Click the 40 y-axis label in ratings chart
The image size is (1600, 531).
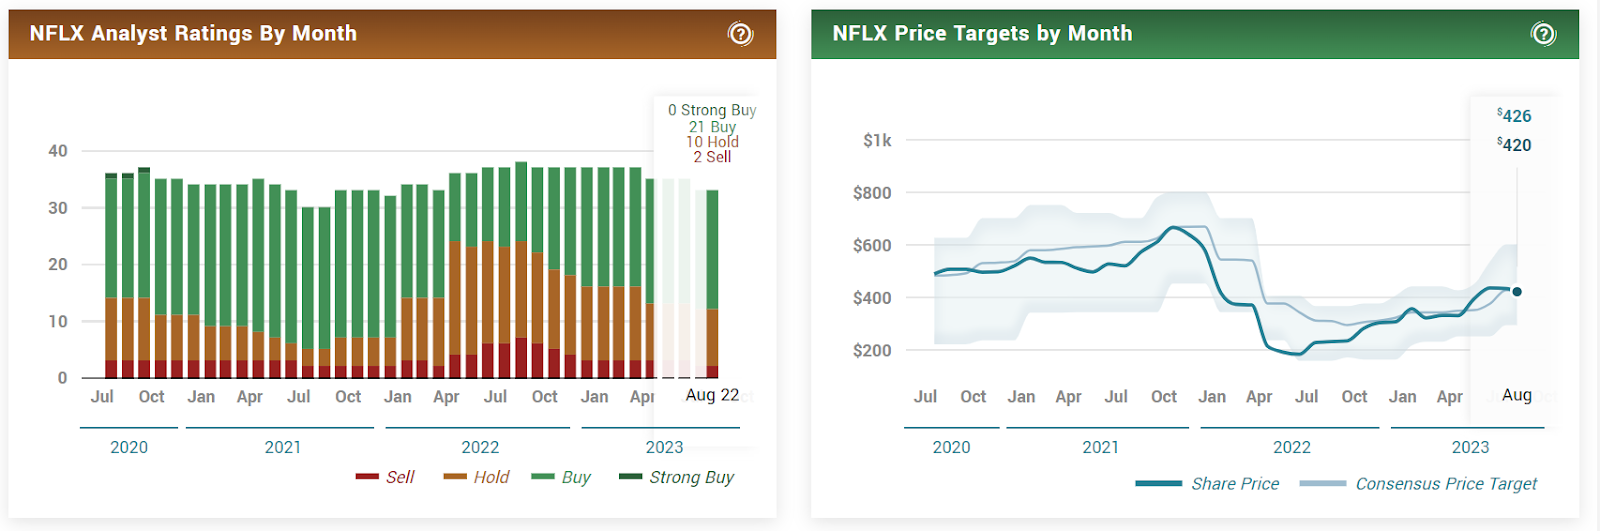tap(58, 151)
